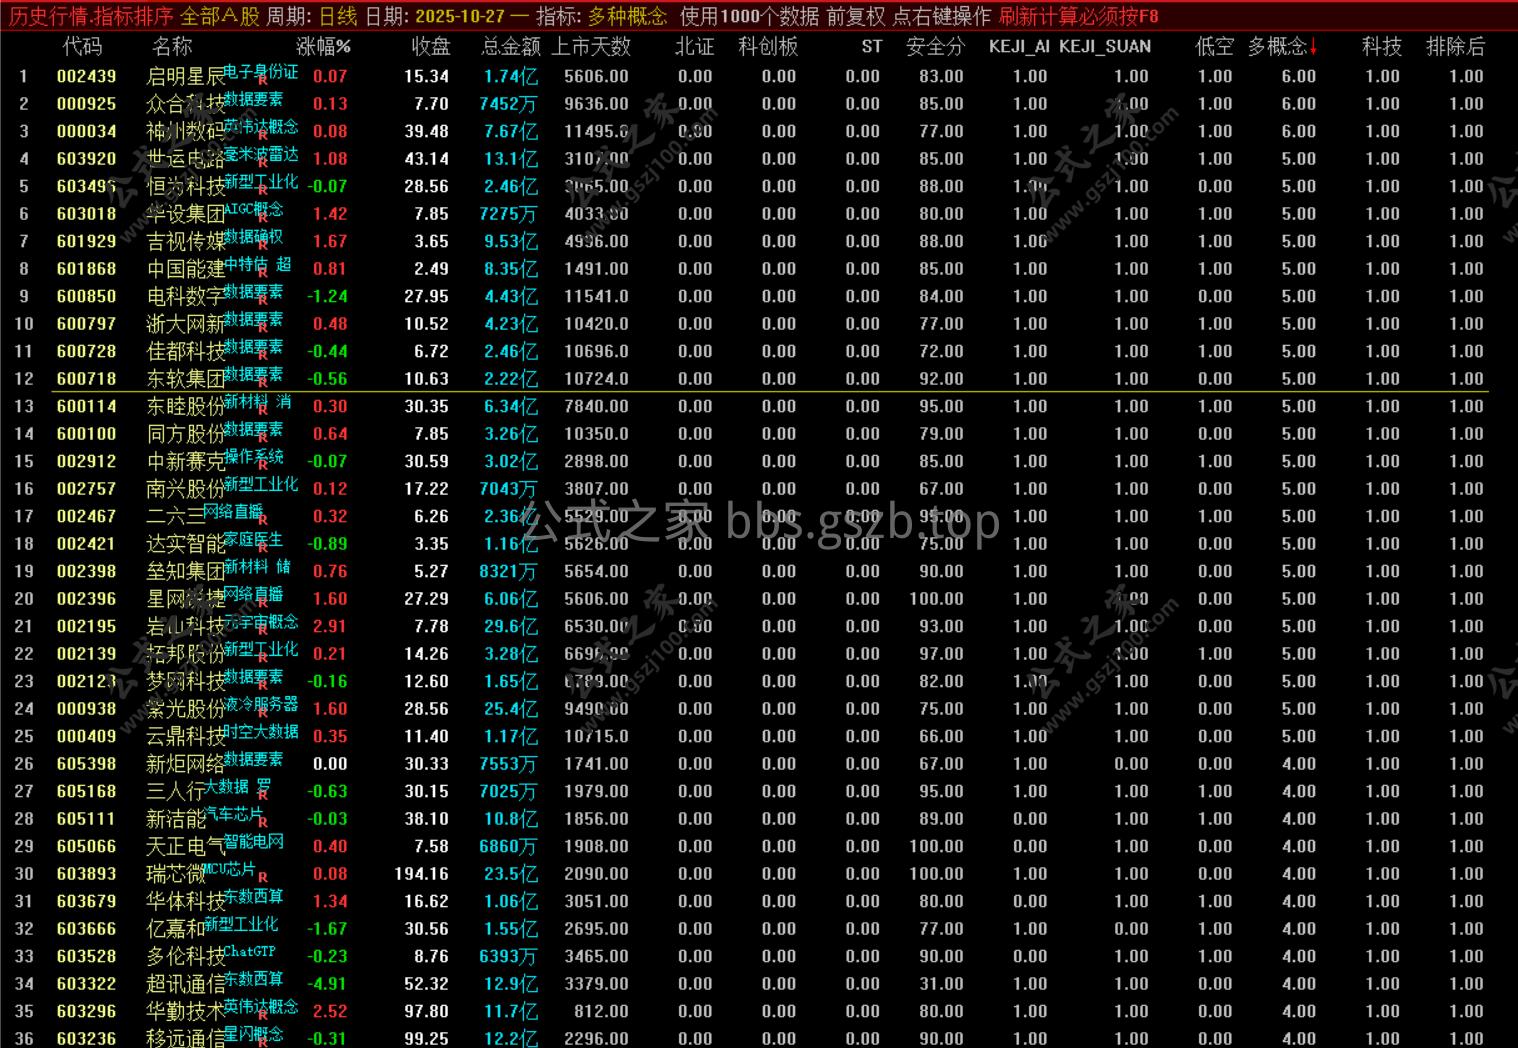Click stock name 云鼎科技
Image resolution: width=1518 pixels, height=1048 pixels.
click(186, 737)
